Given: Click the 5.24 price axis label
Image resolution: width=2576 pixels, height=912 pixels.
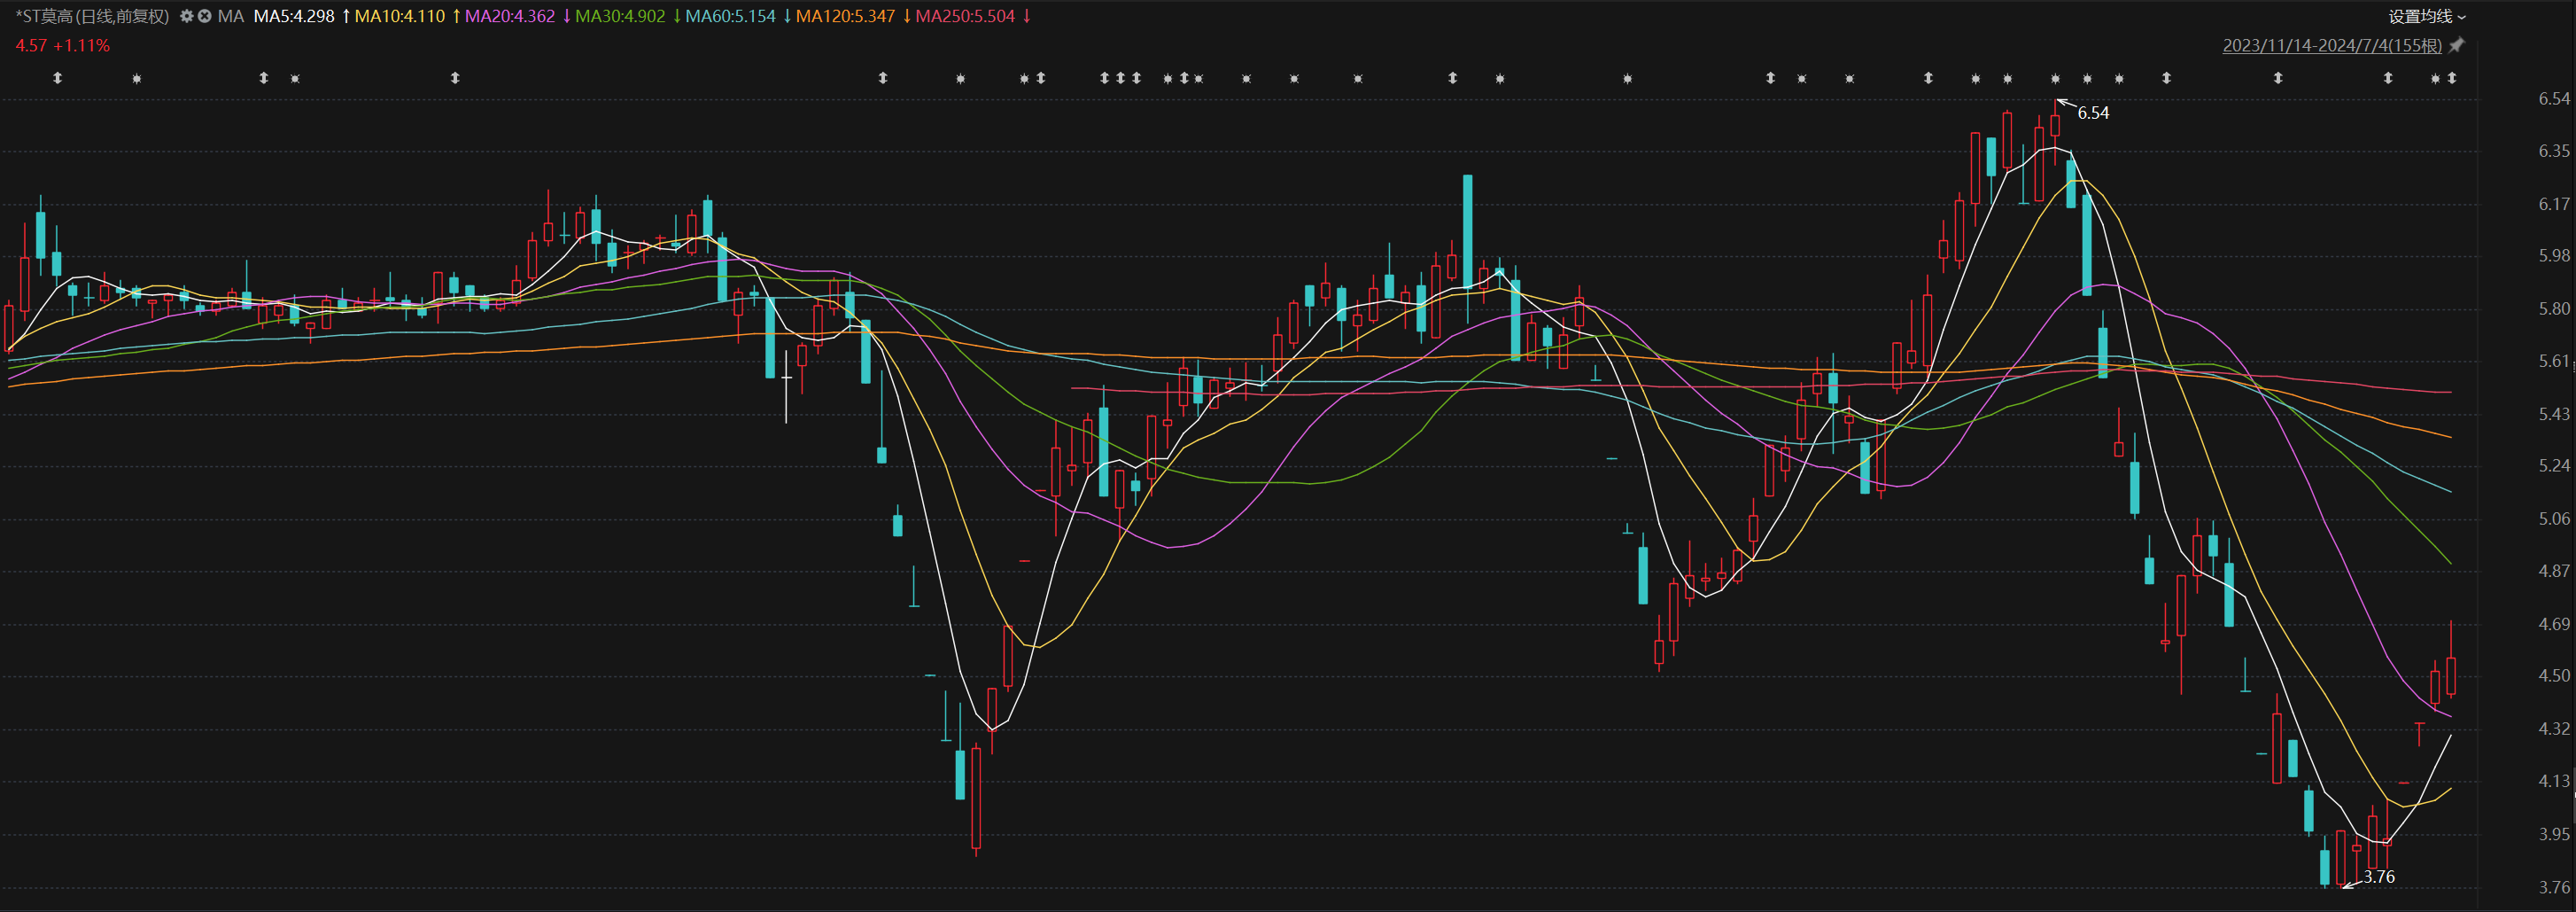Looking at the screenshot, I should click(2554, 466).
